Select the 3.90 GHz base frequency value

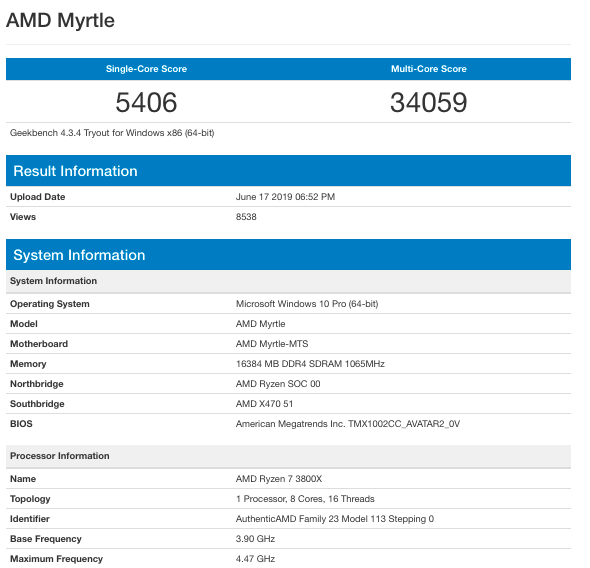pos(255,539)
